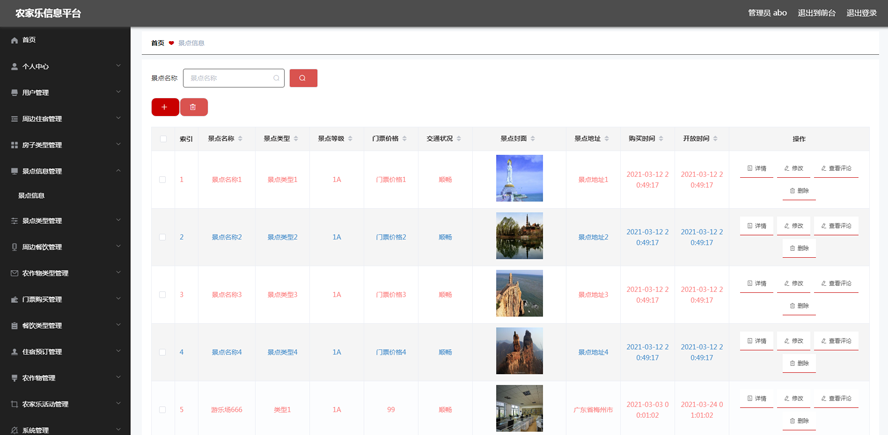Screen dimensions: 888x435
Task: Click the monitor icon beside 景点信息管理
Action: click(15, 171)
